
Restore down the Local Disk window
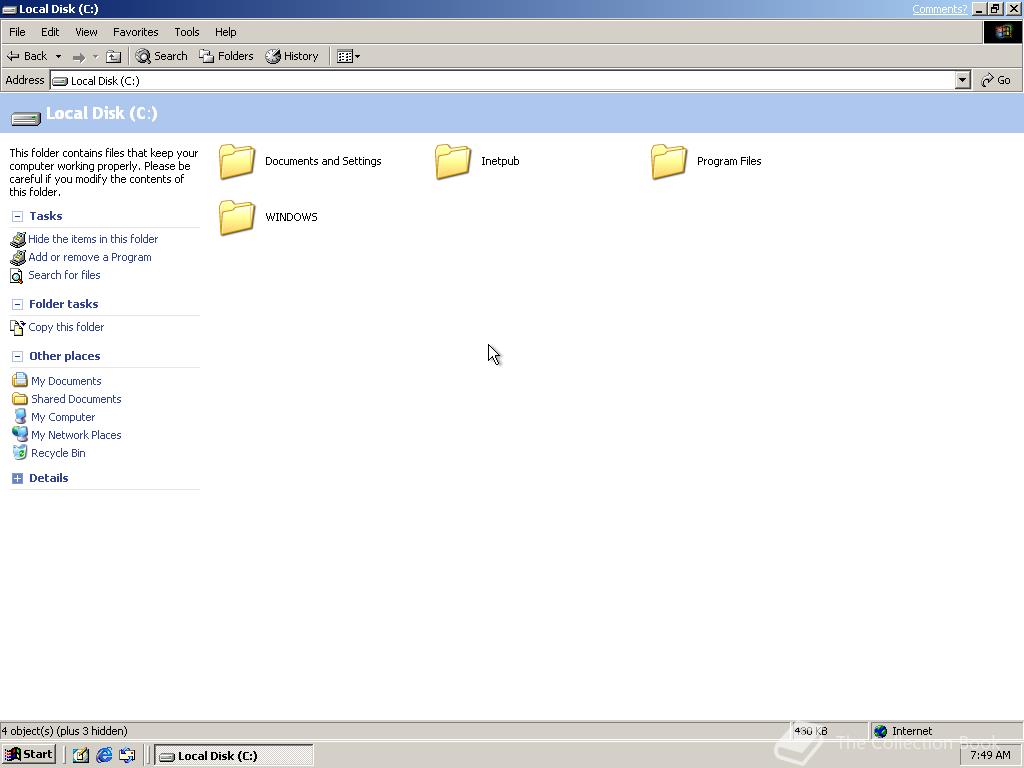[x=995, y=9]
